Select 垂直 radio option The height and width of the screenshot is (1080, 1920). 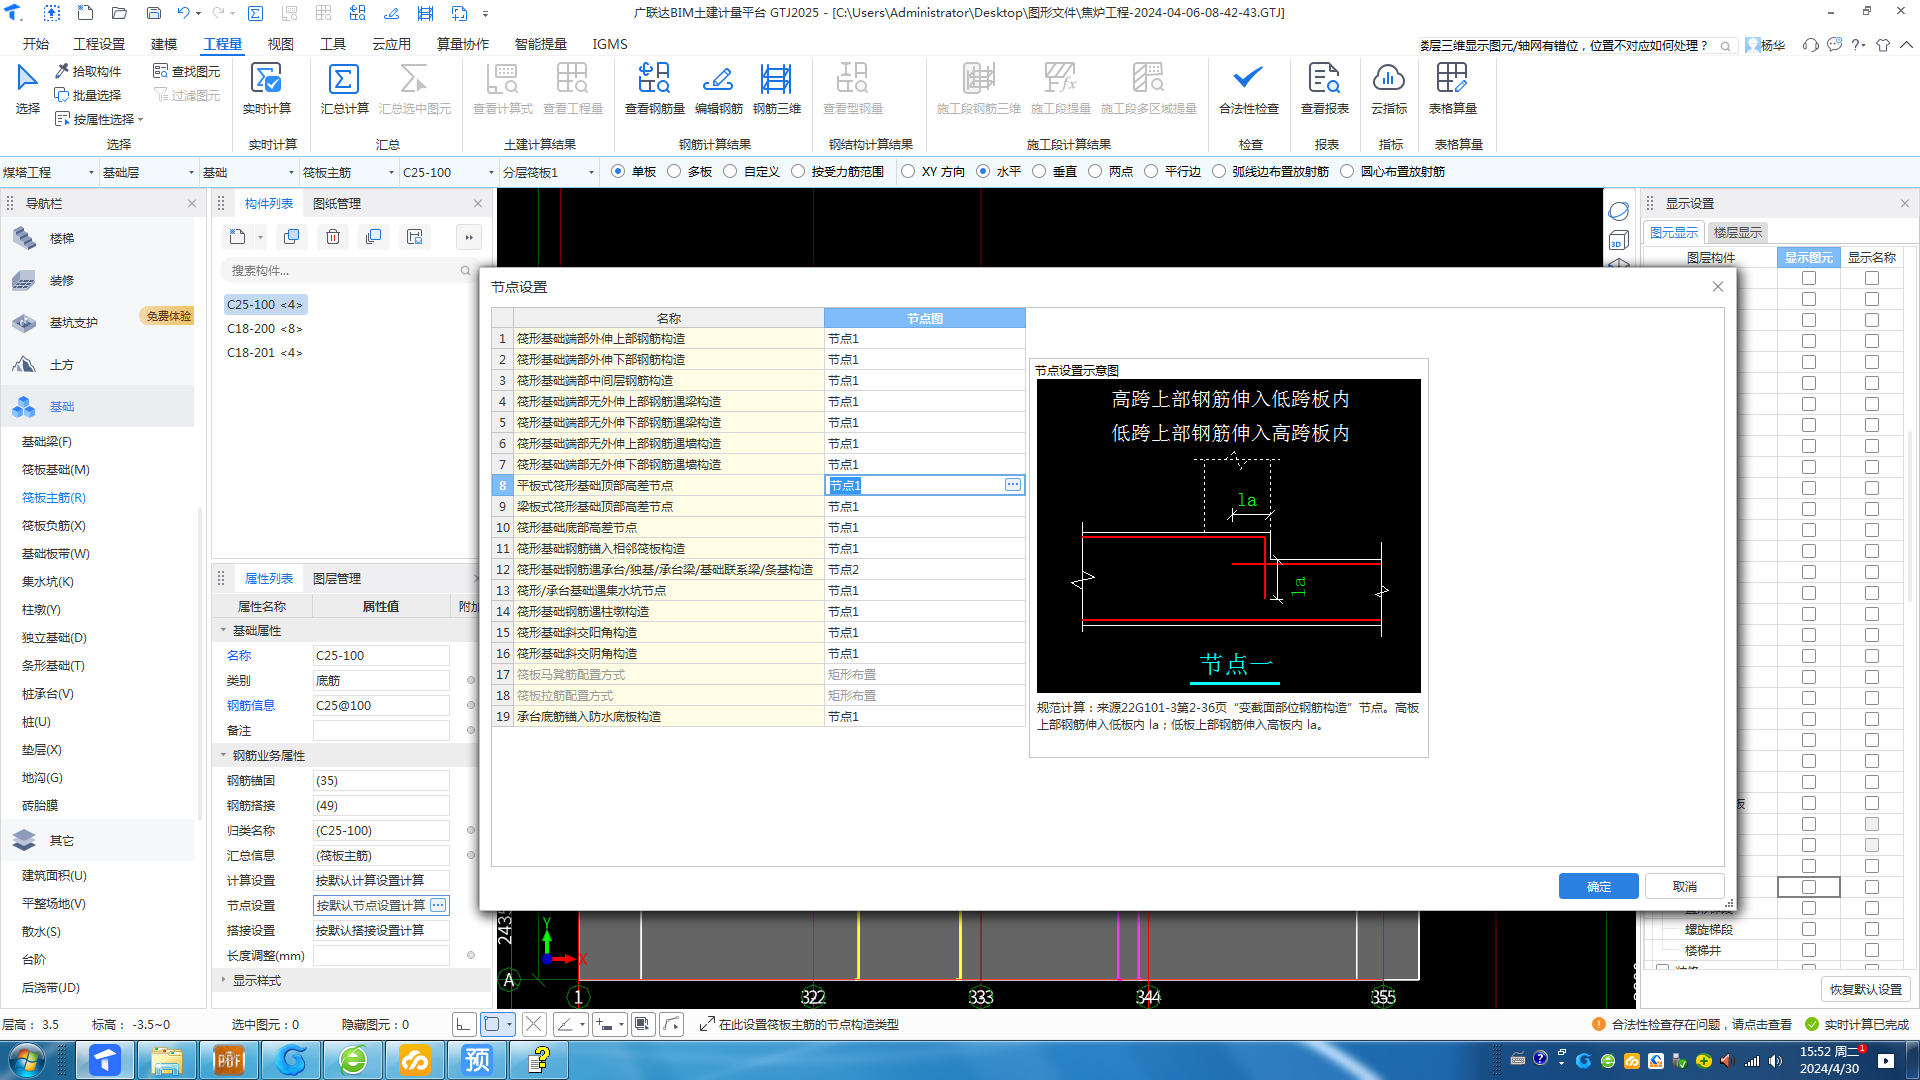pos(1039,172)
